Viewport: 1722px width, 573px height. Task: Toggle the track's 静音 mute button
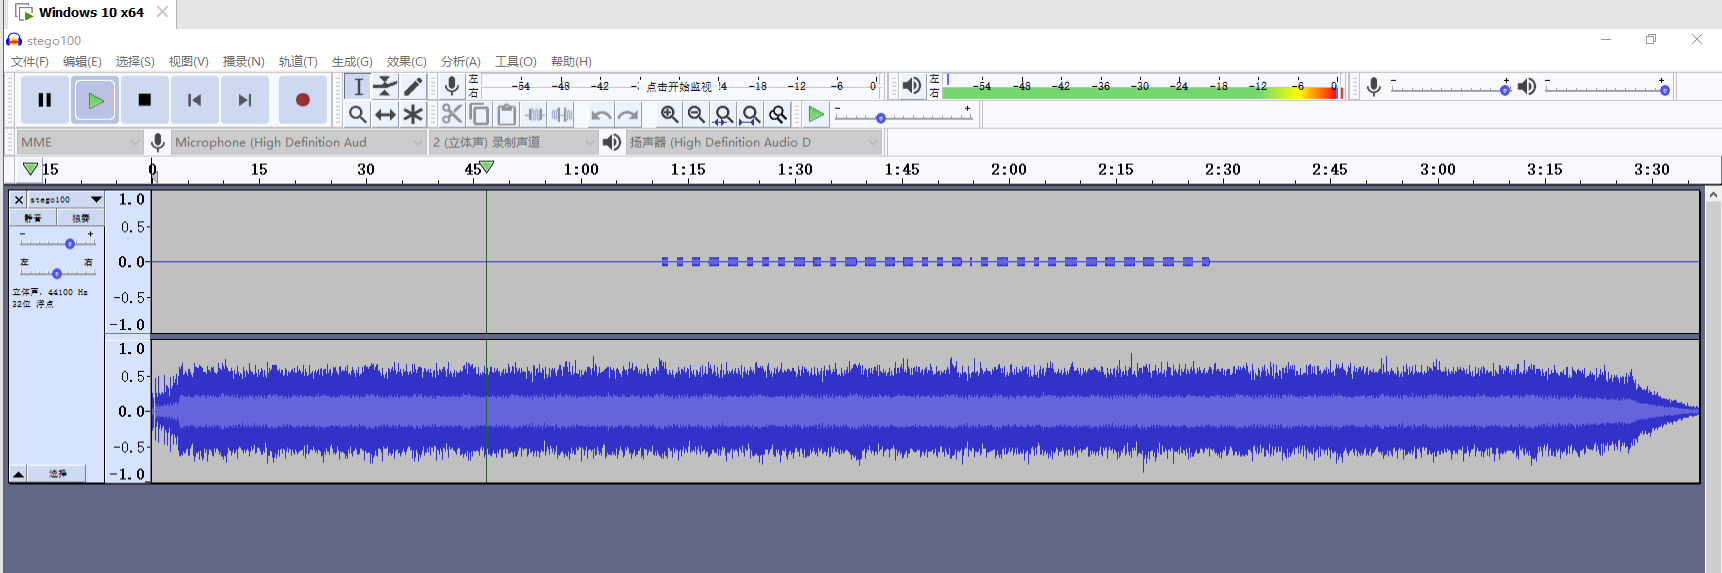pos(33,218)
